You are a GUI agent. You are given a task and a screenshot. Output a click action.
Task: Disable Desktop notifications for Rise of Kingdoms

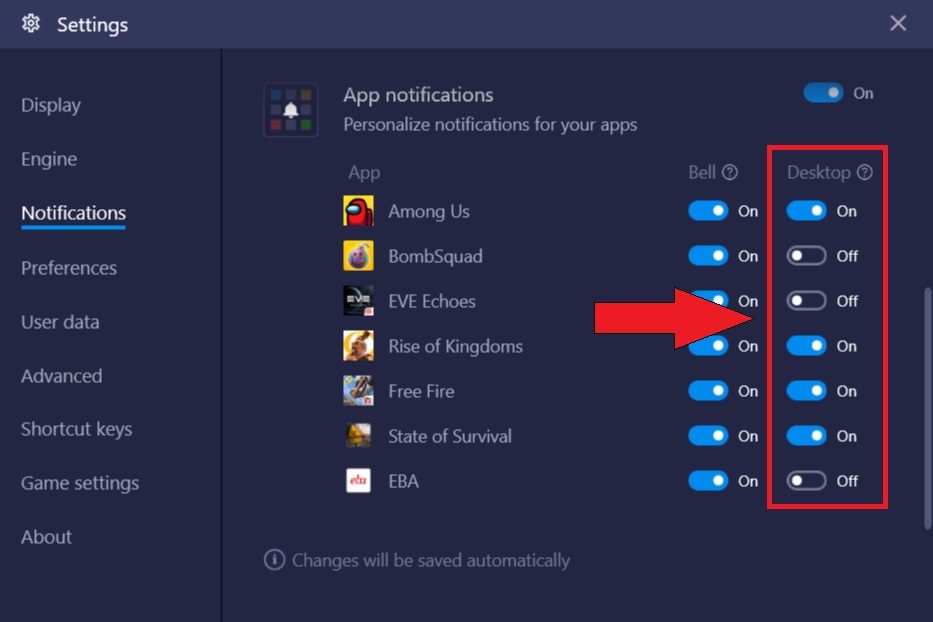(806, 346)
